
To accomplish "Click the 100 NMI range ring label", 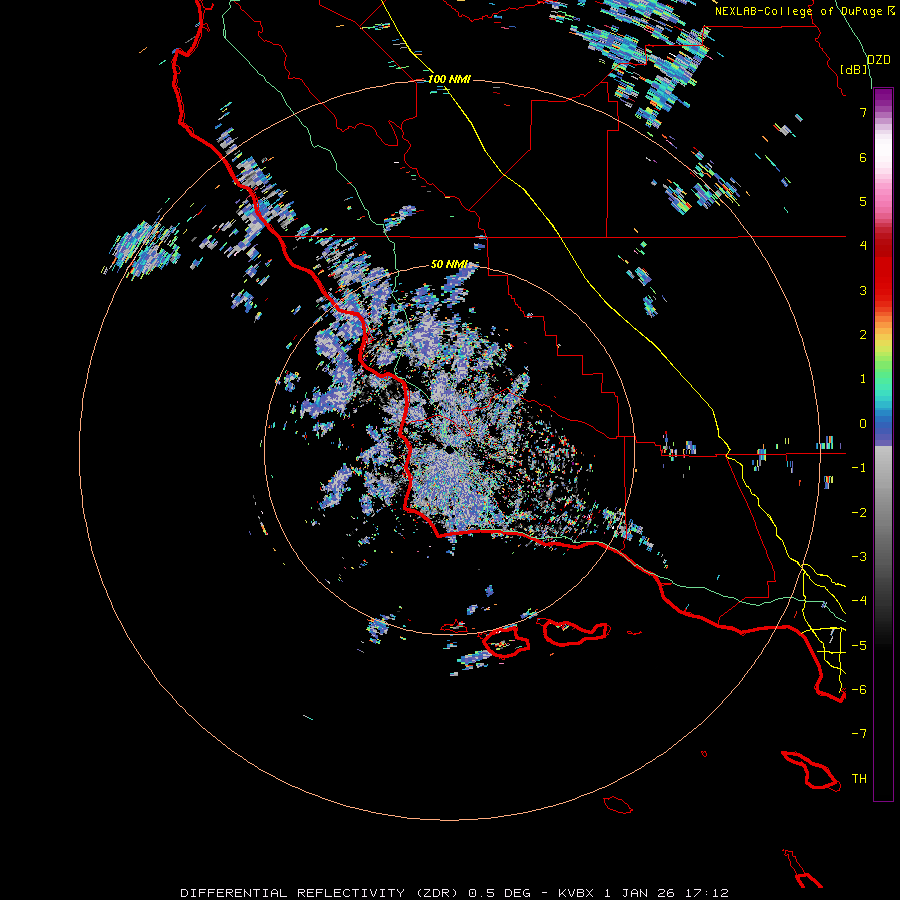I will click(449, 79).
